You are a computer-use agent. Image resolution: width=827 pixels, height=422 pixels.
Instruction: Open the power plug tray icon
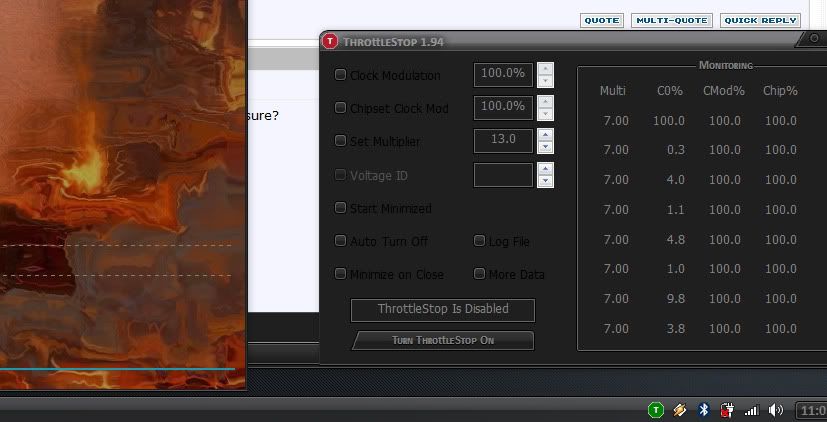[727, 410]
